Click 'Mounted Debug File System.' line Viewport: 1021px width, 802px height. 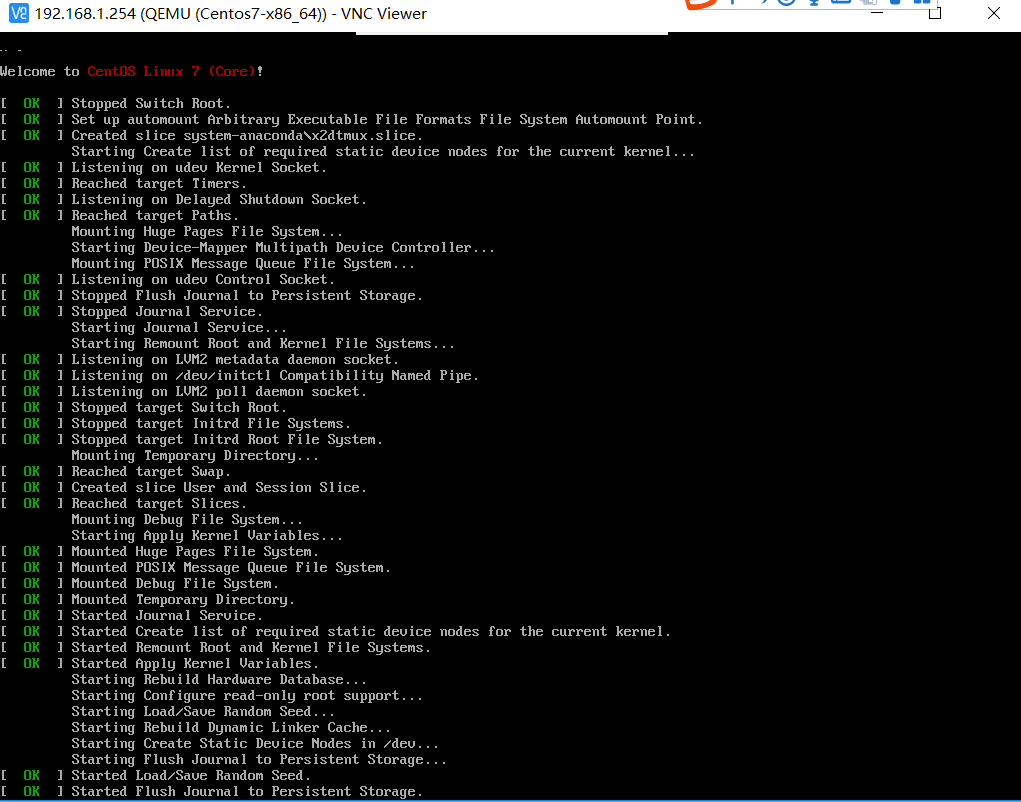[175, 584]
